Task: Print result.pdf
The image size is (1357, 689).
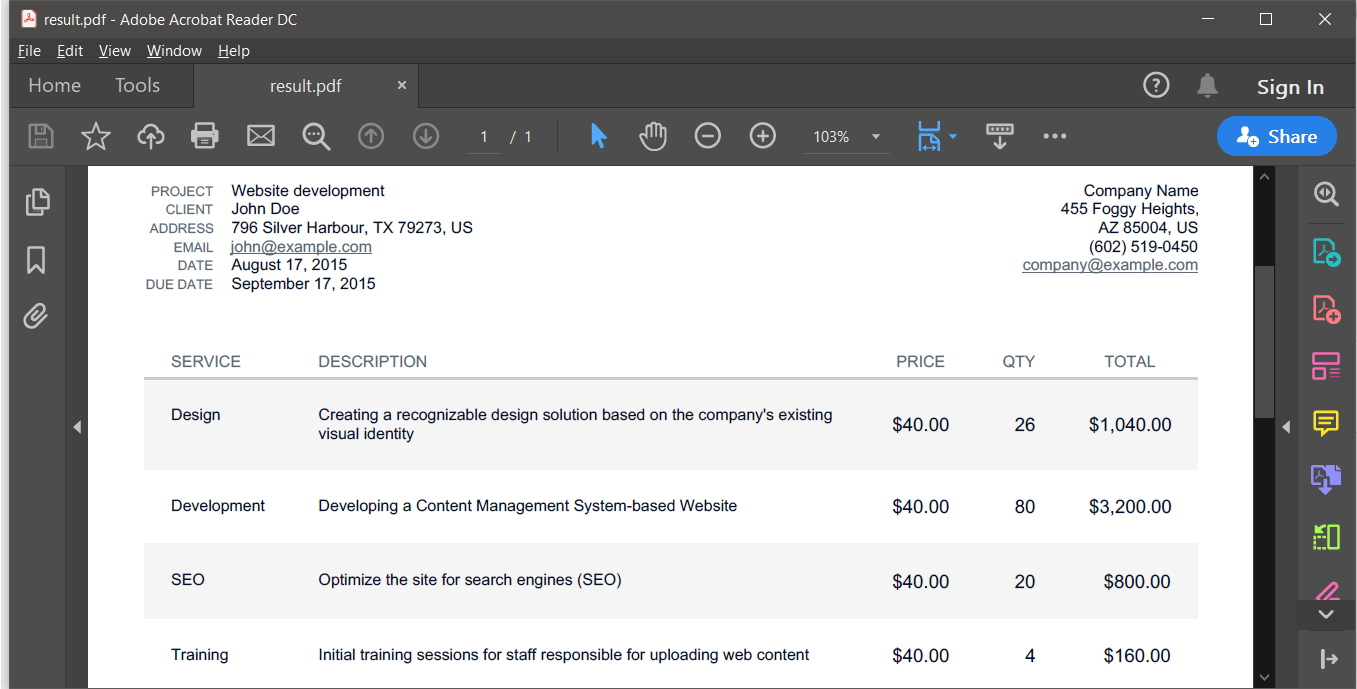Action: coord(204,135)
